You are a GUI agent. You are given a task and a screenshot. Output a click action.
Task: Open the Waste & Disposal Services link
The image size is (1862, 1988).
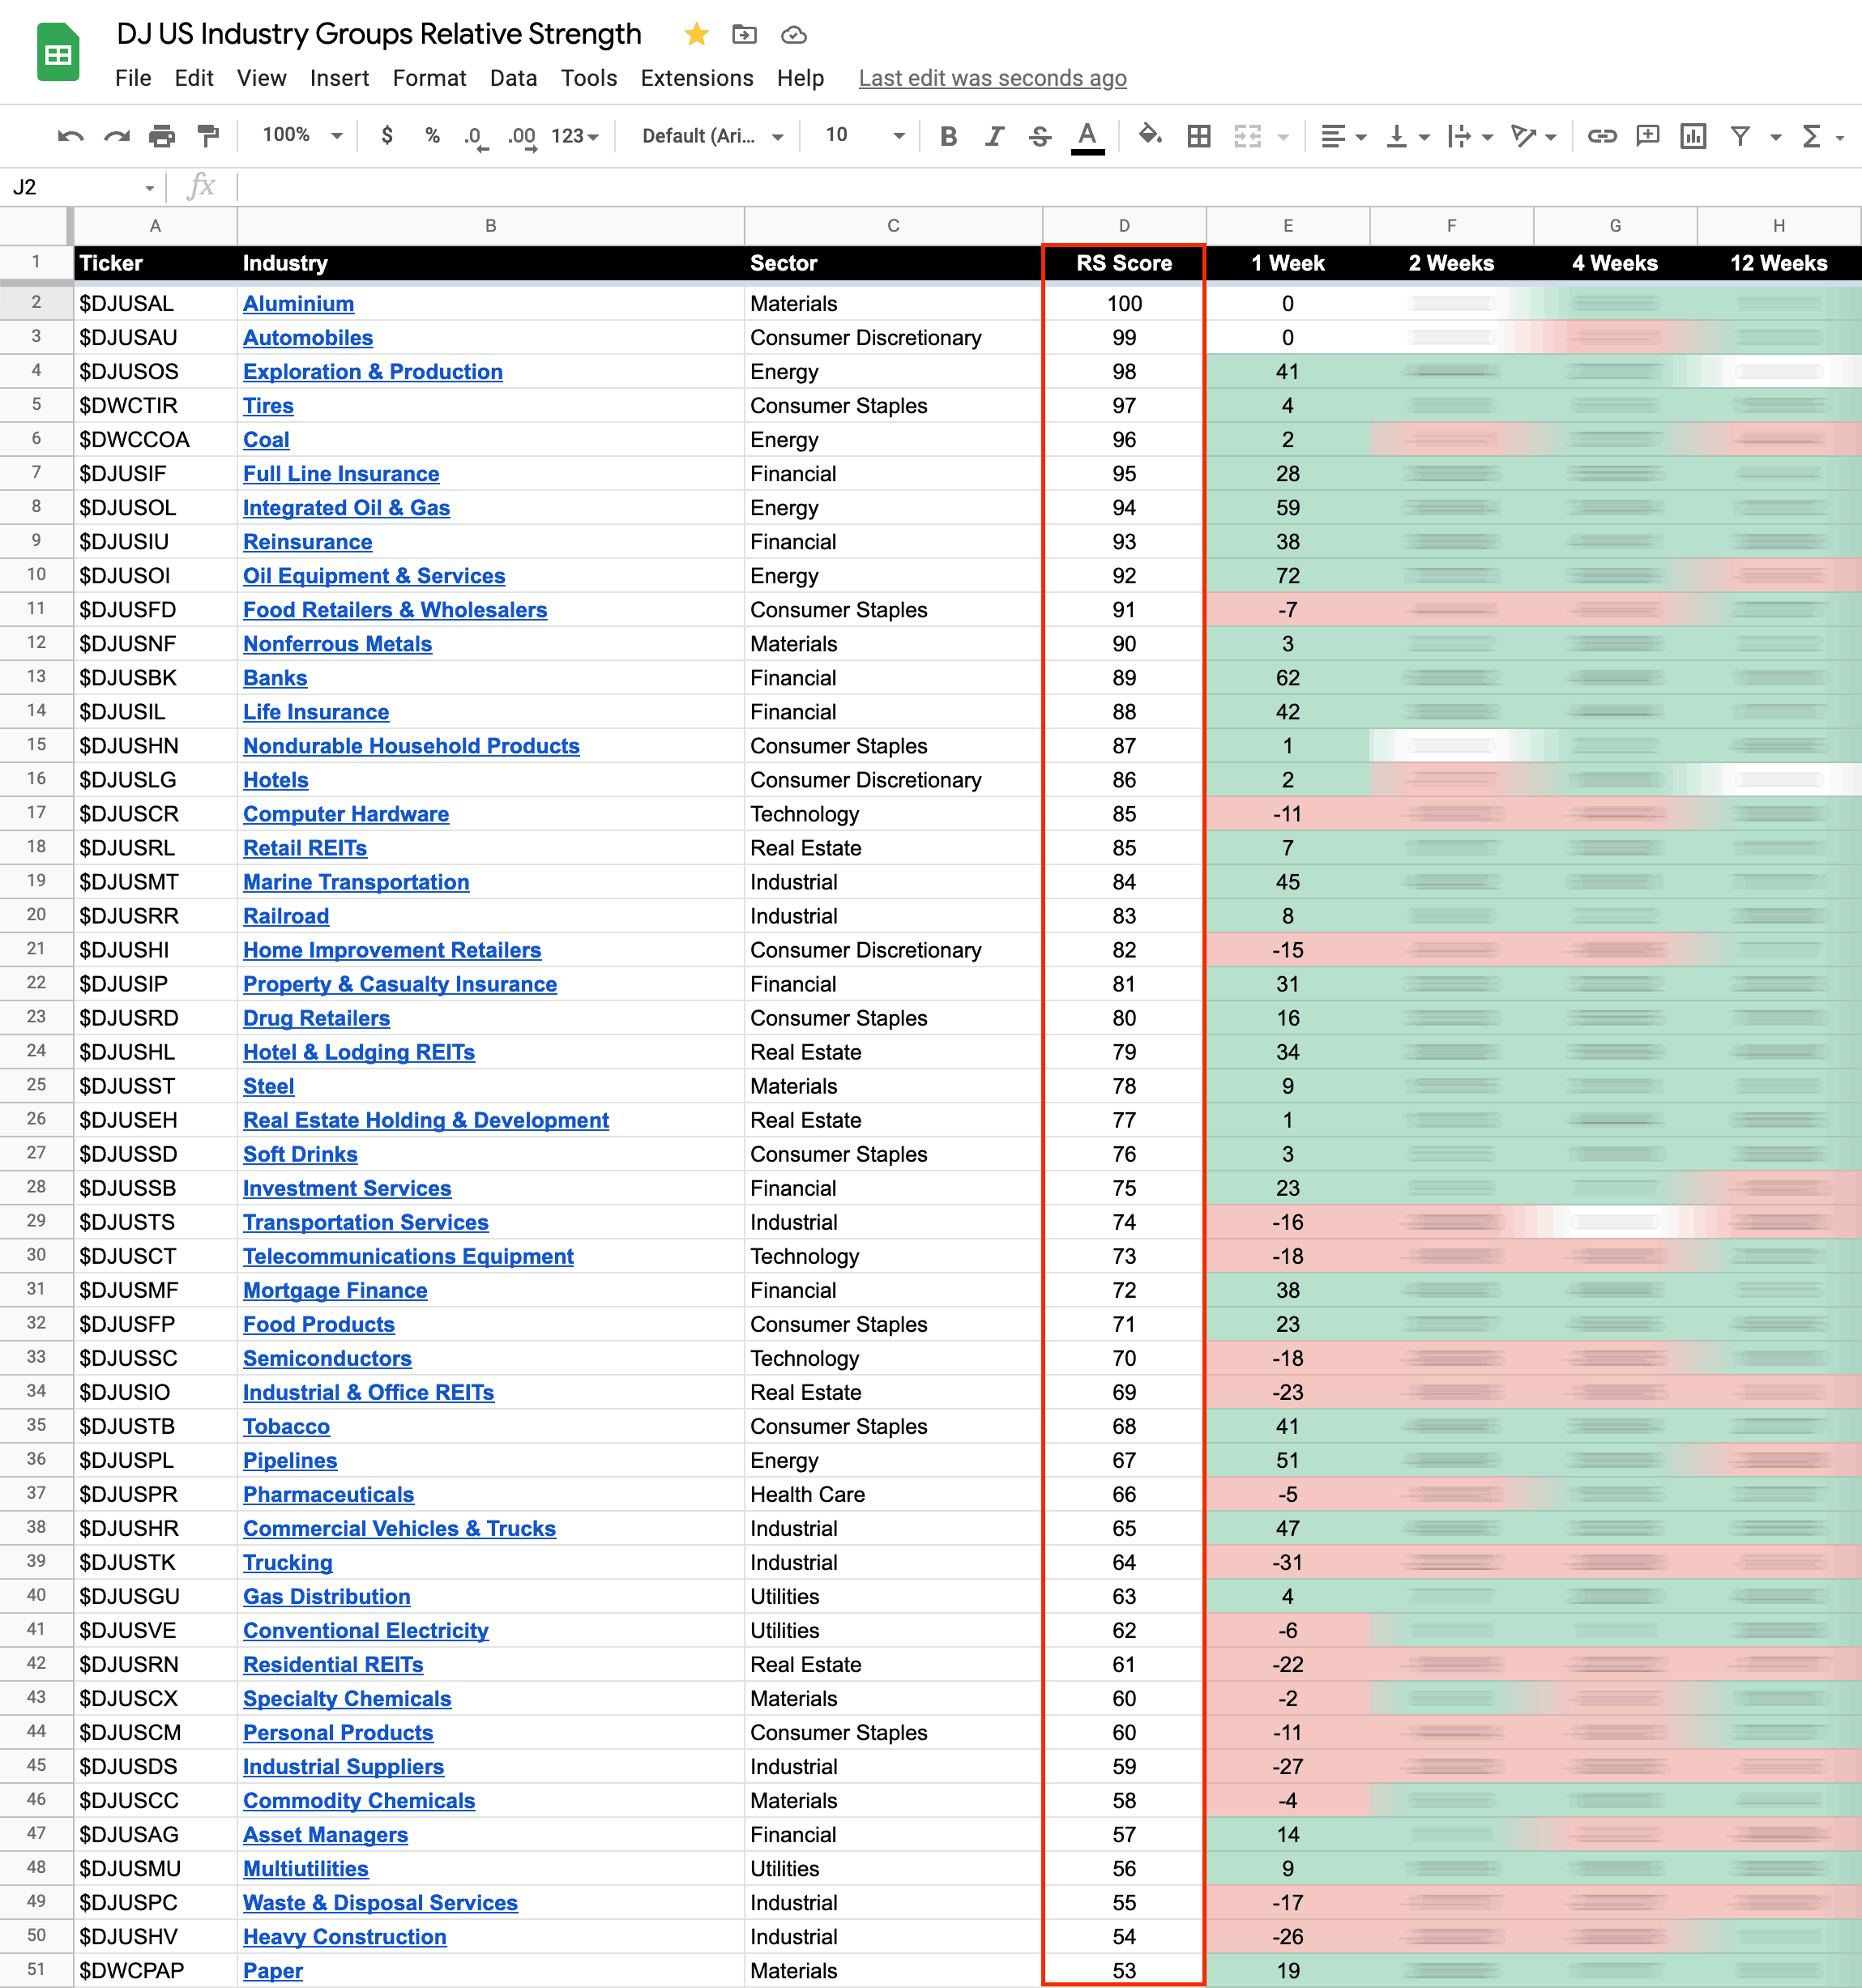click(380, 1902)
